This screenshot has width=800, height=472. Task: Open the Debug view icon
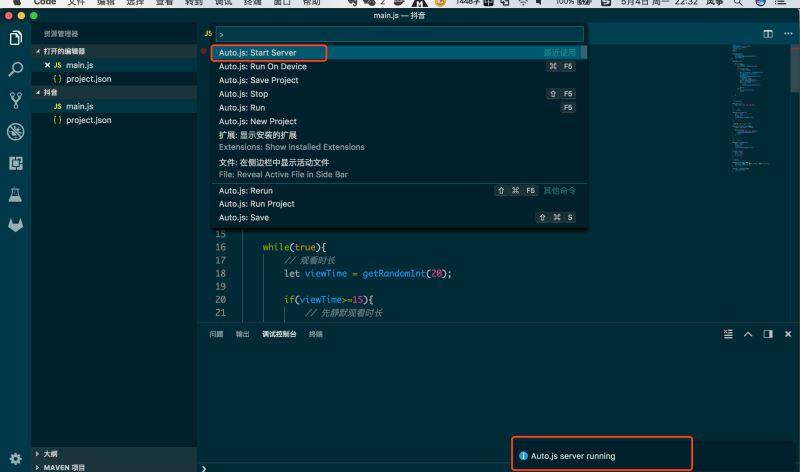coord(15,132)
